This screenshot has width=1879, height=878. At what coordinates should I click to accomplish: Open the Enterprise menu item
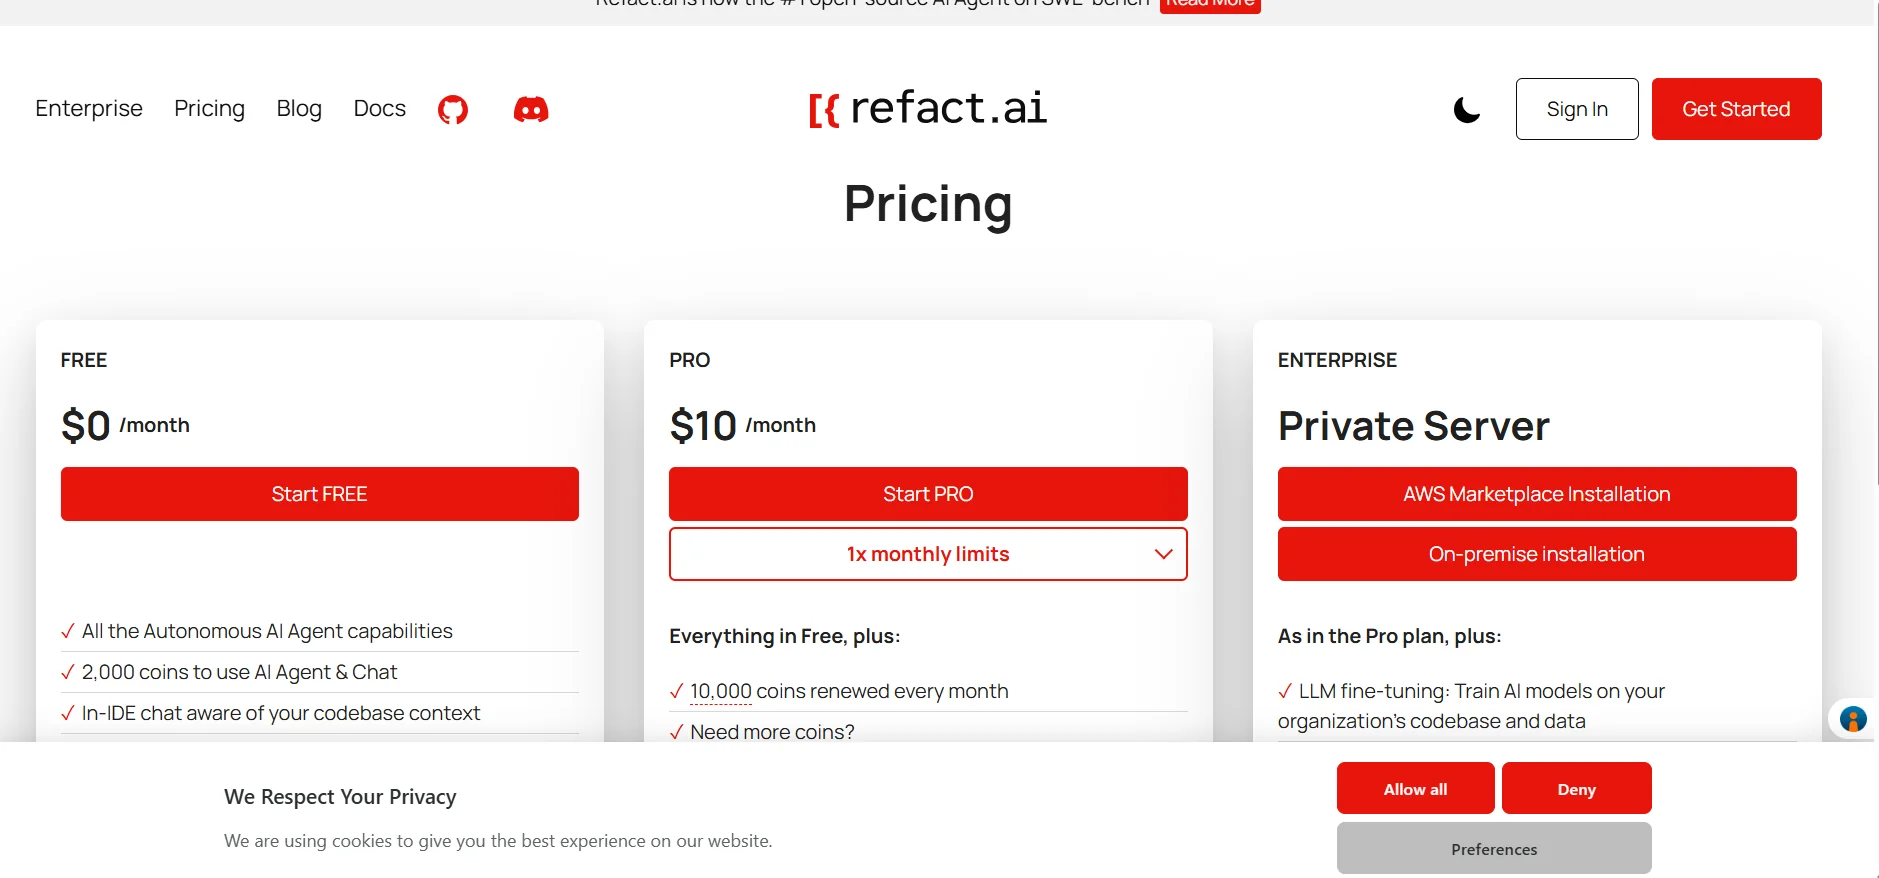(89, 108)
